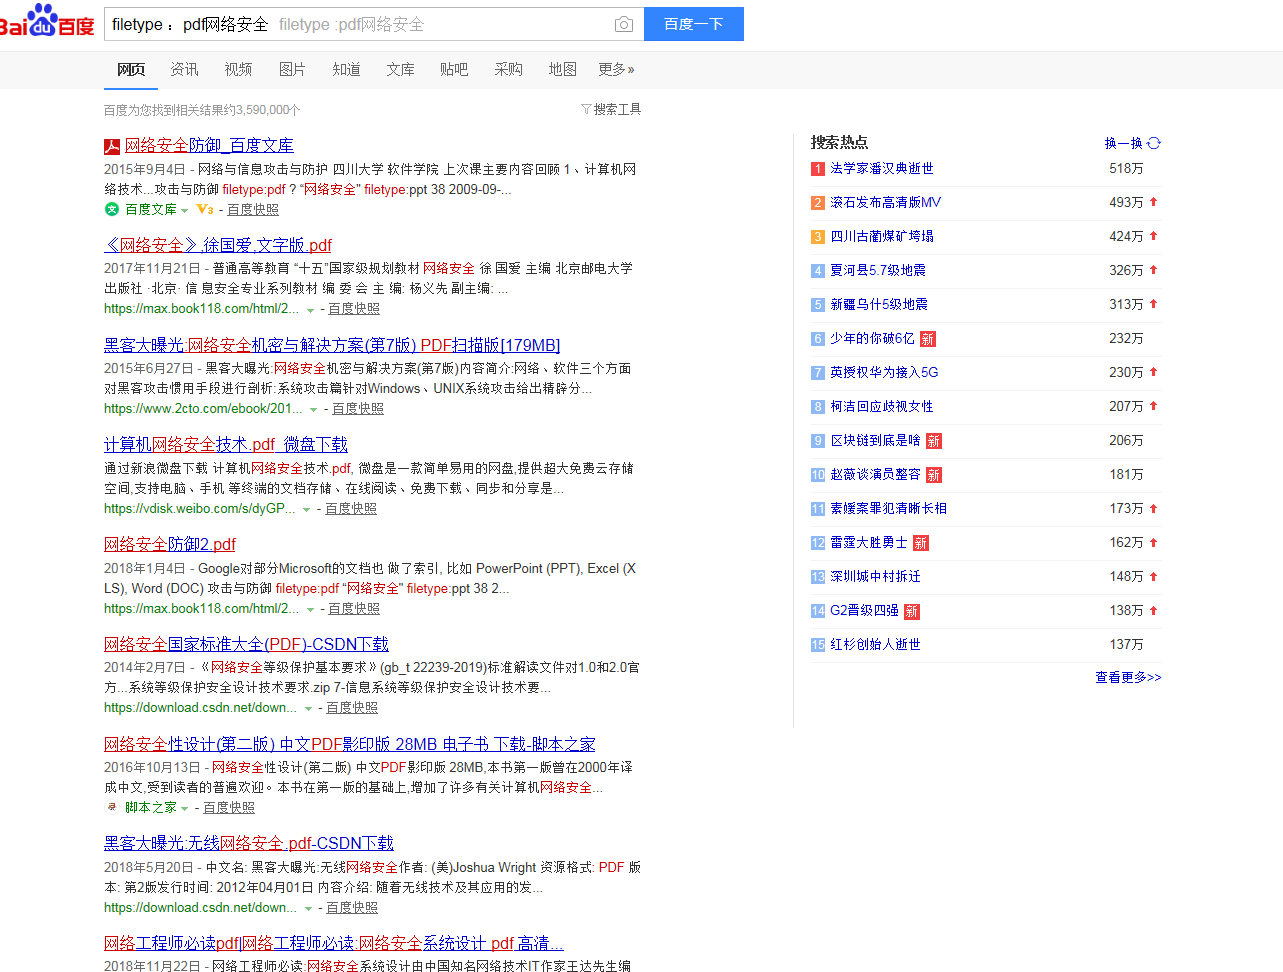Viewport: 1283px width, 972px height.
Task: Open hot search 滚石发布高清版MV
Action: pyautogui.click(x=886, y=202)
